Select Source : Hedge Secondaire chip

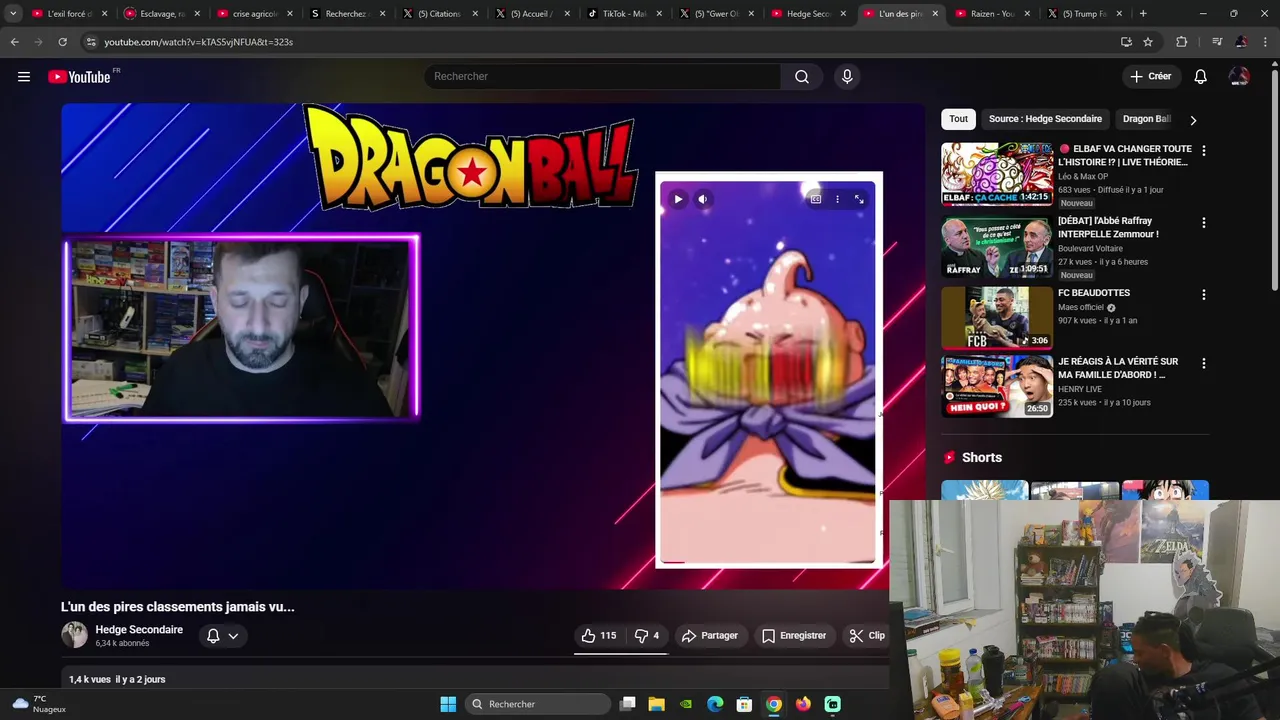pos(1045,119)
